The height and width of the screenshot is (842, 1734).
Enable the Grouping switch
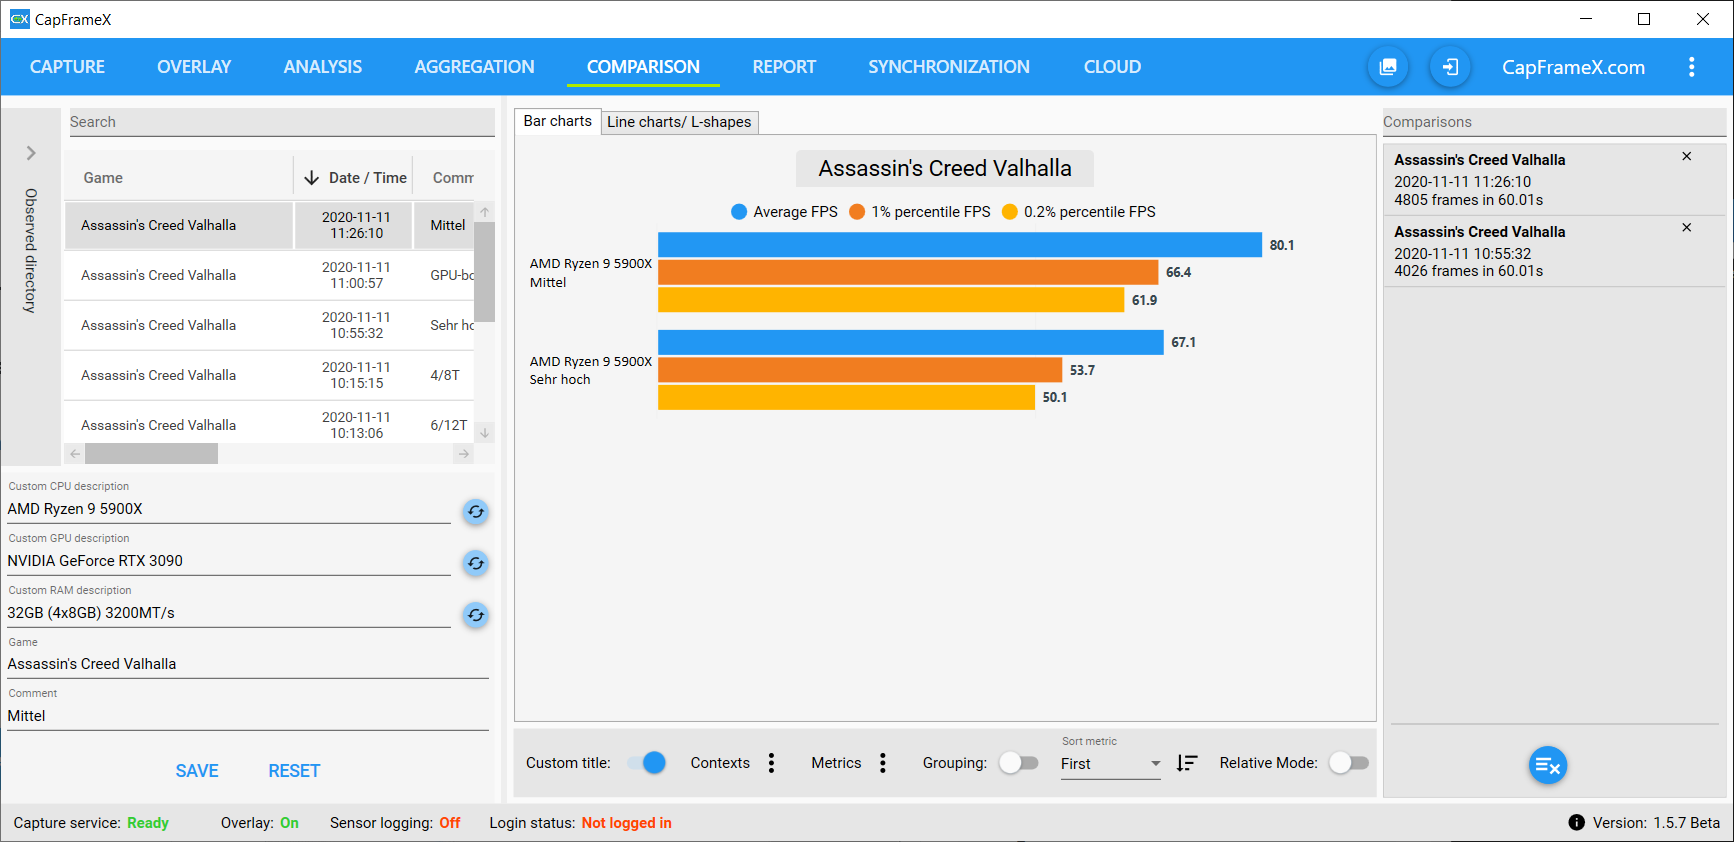1018,763
